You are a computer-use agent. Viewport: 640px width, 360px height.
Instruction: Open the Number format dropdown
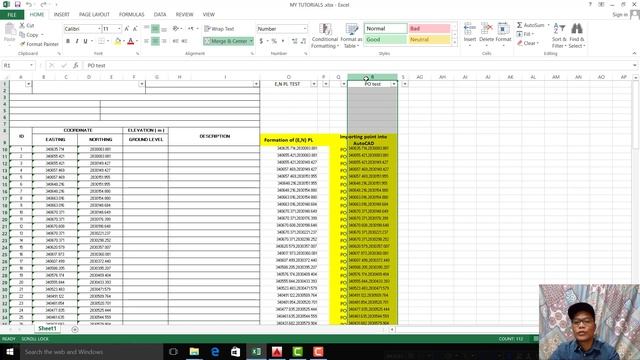pos(305,29)
